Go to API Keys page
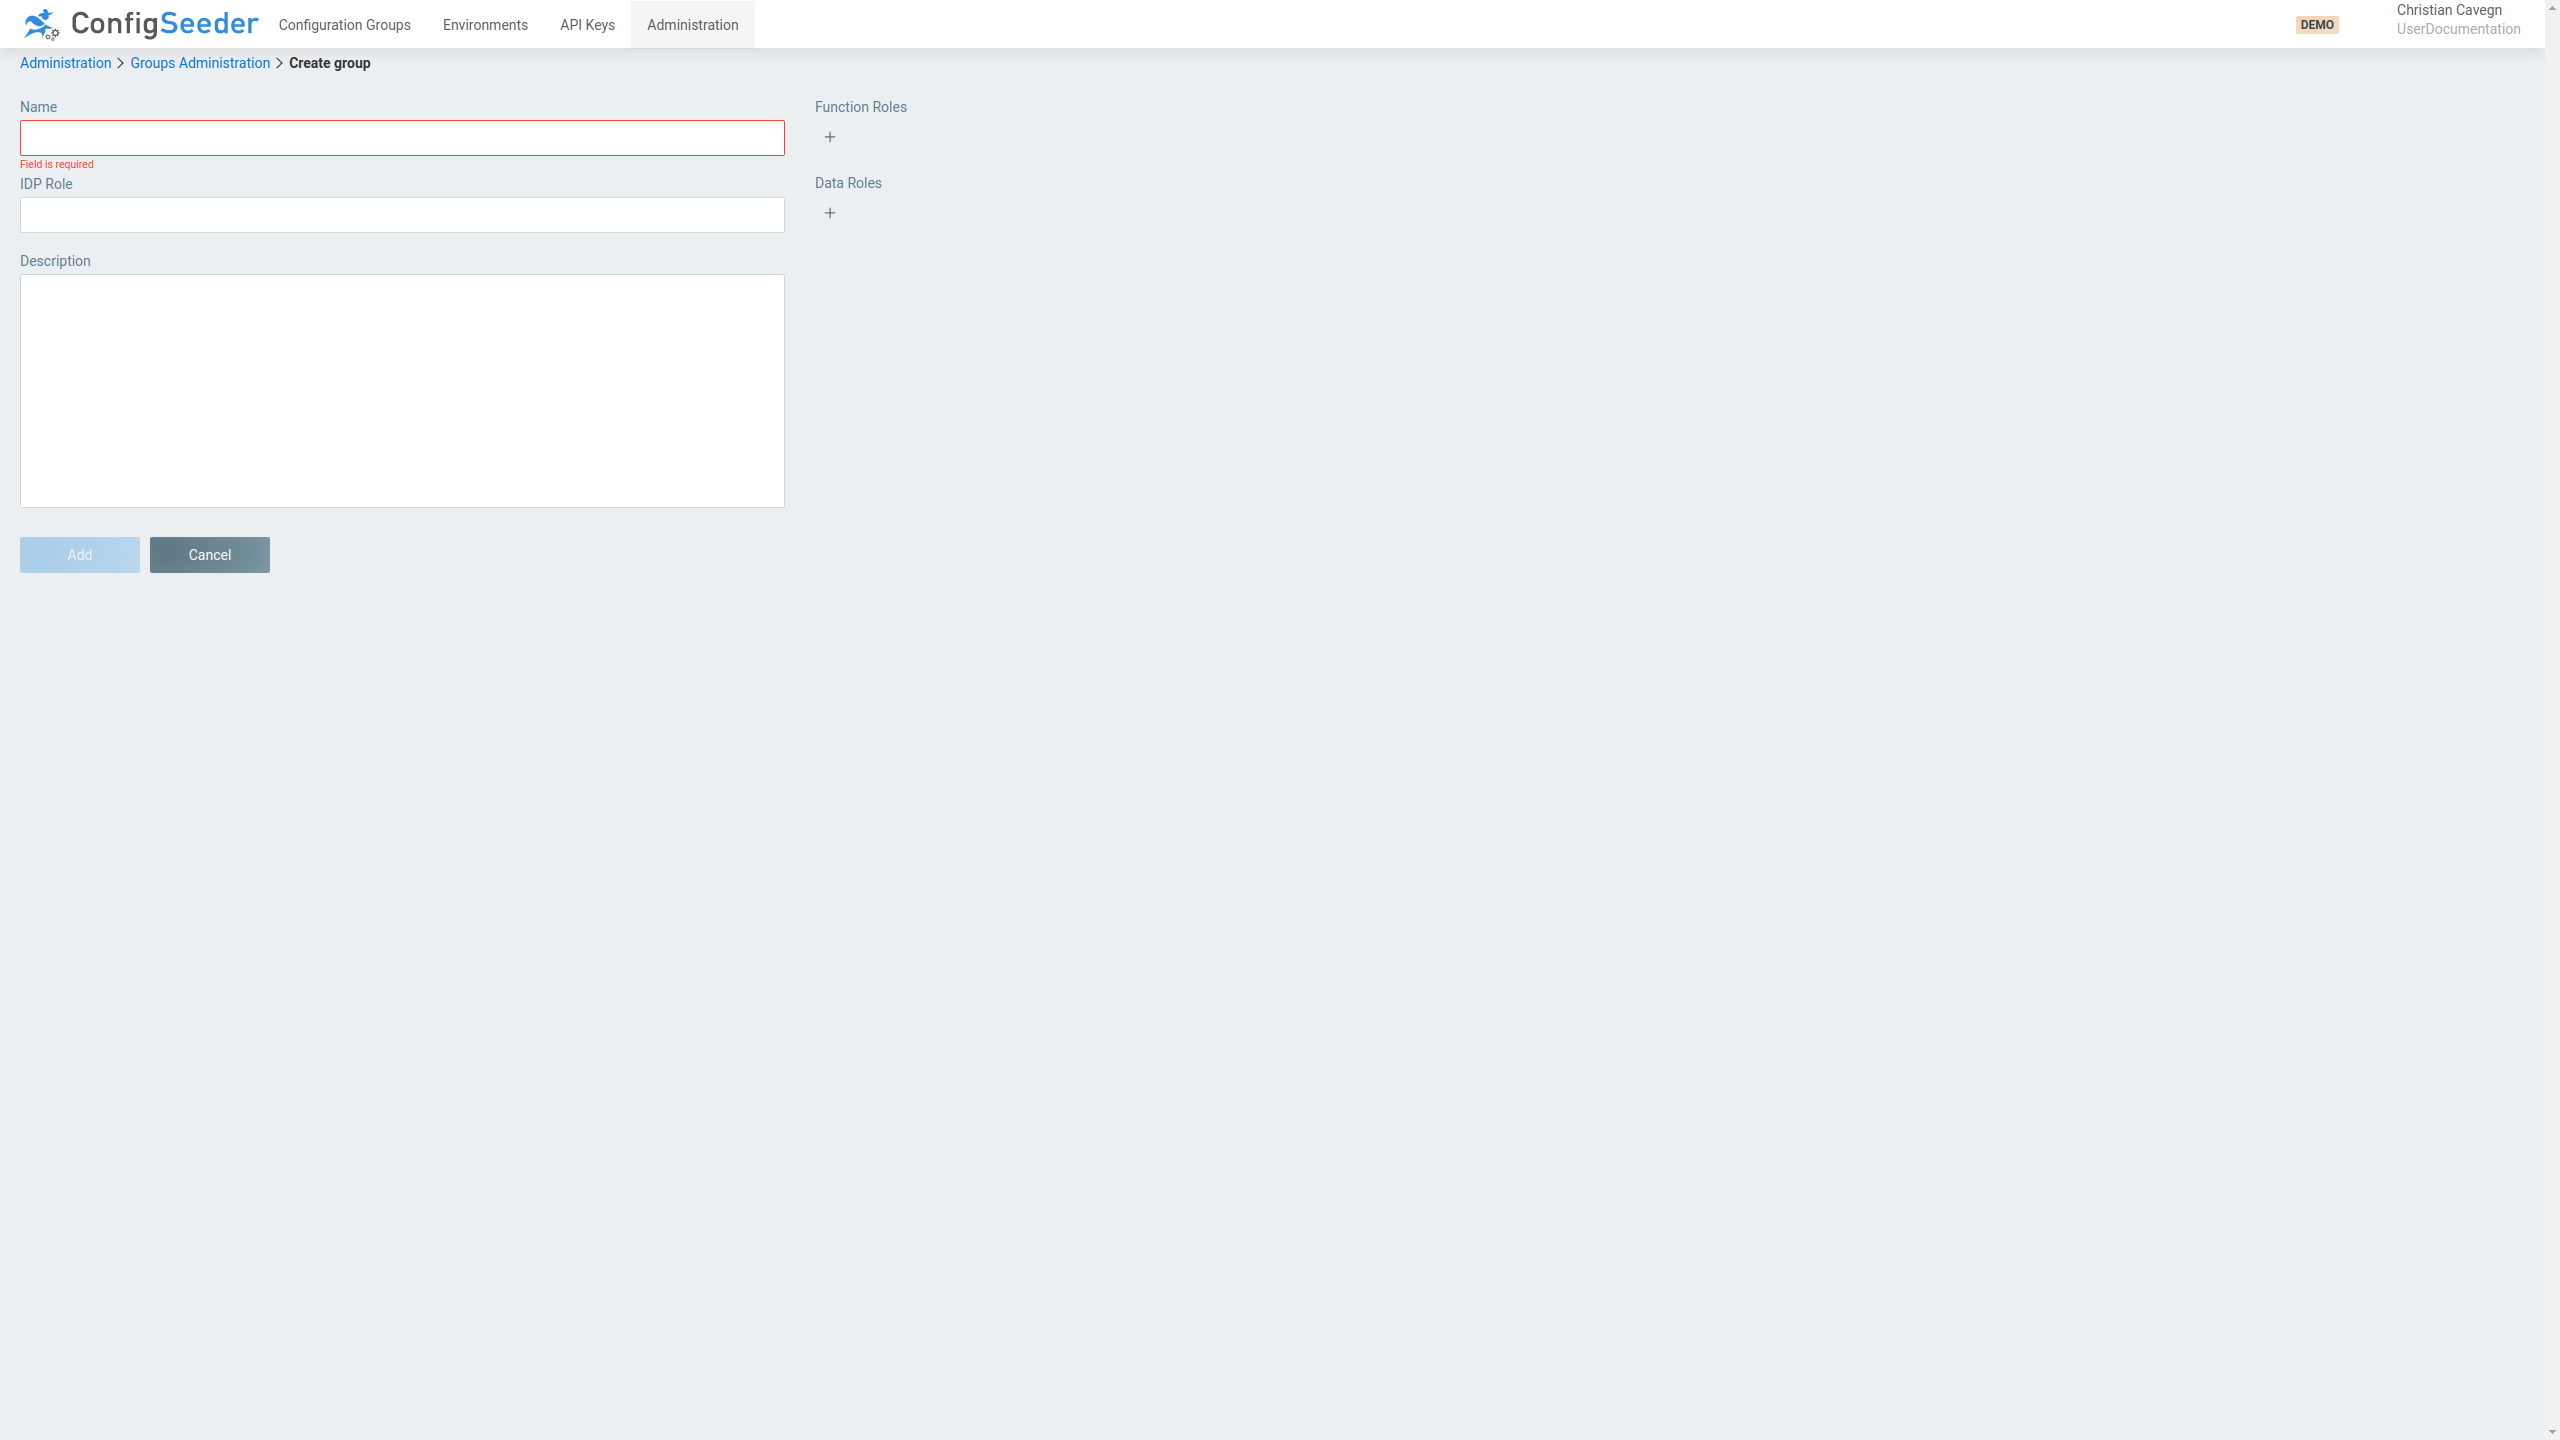2560x1440 pixels. click(x=587, y=25)
